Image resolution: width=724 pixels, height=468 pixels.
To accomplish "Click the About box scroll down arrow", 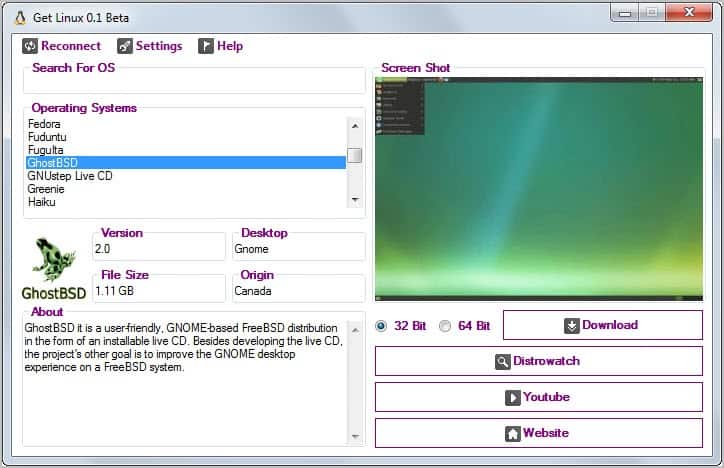I will click(355, 436).
